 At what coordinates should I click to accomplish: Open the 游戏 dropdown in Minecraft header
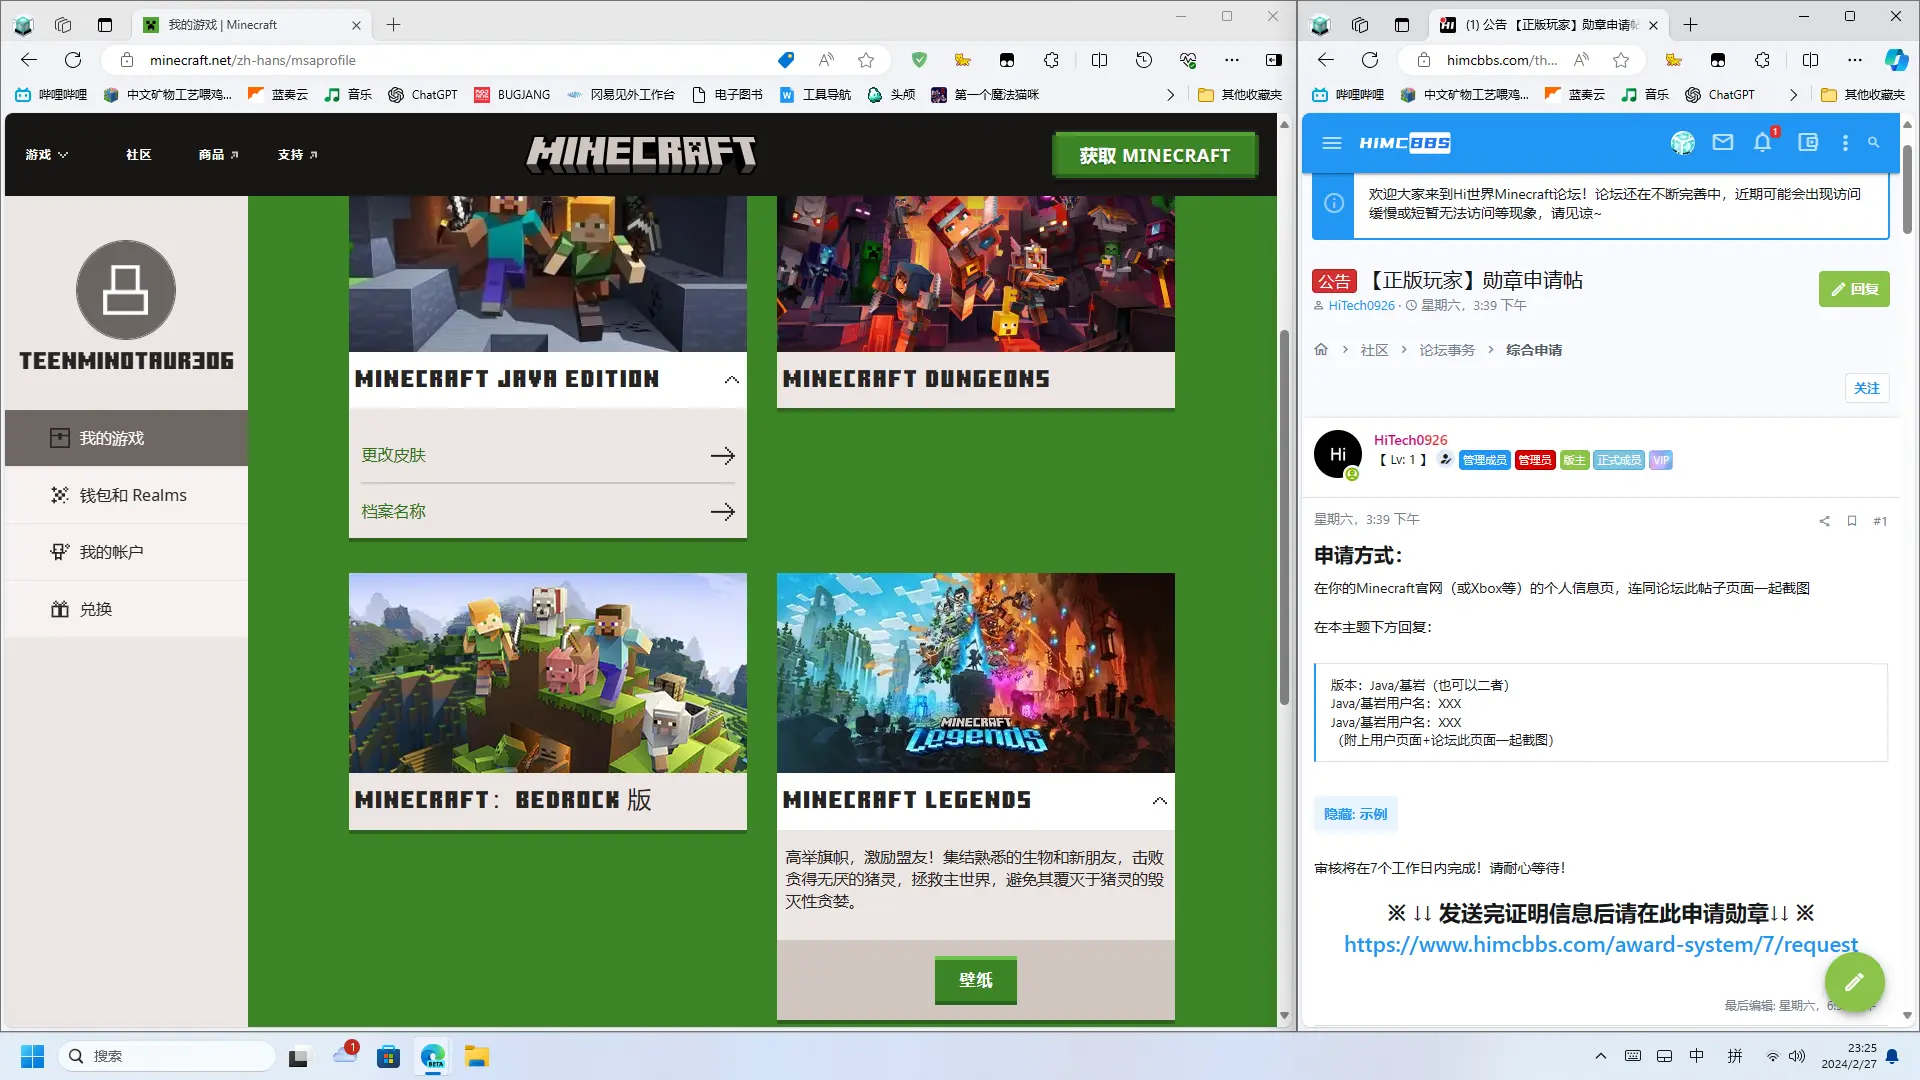pos(46,155)
